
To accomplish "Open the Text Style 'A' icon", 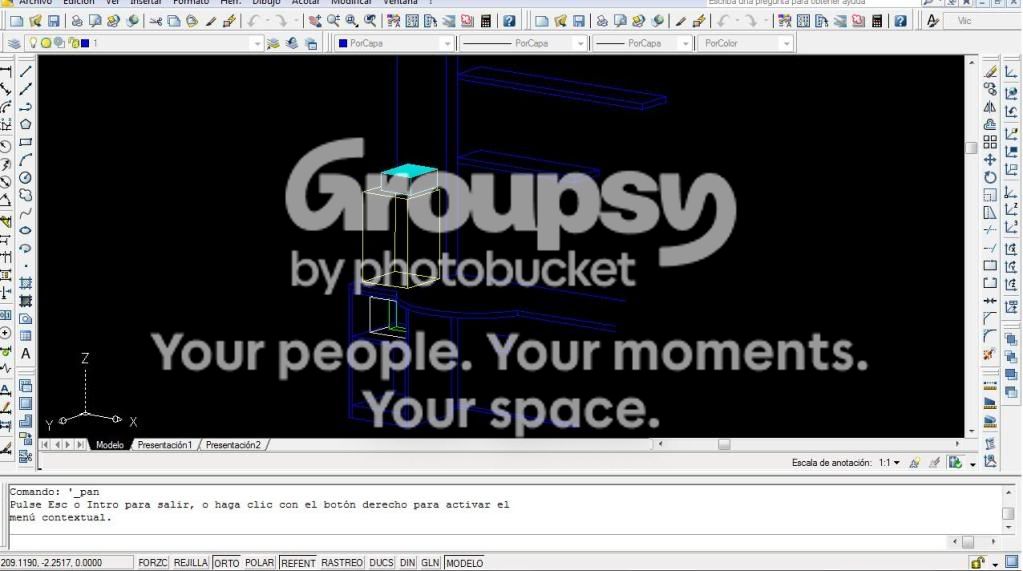I will (x=933, y=21).
